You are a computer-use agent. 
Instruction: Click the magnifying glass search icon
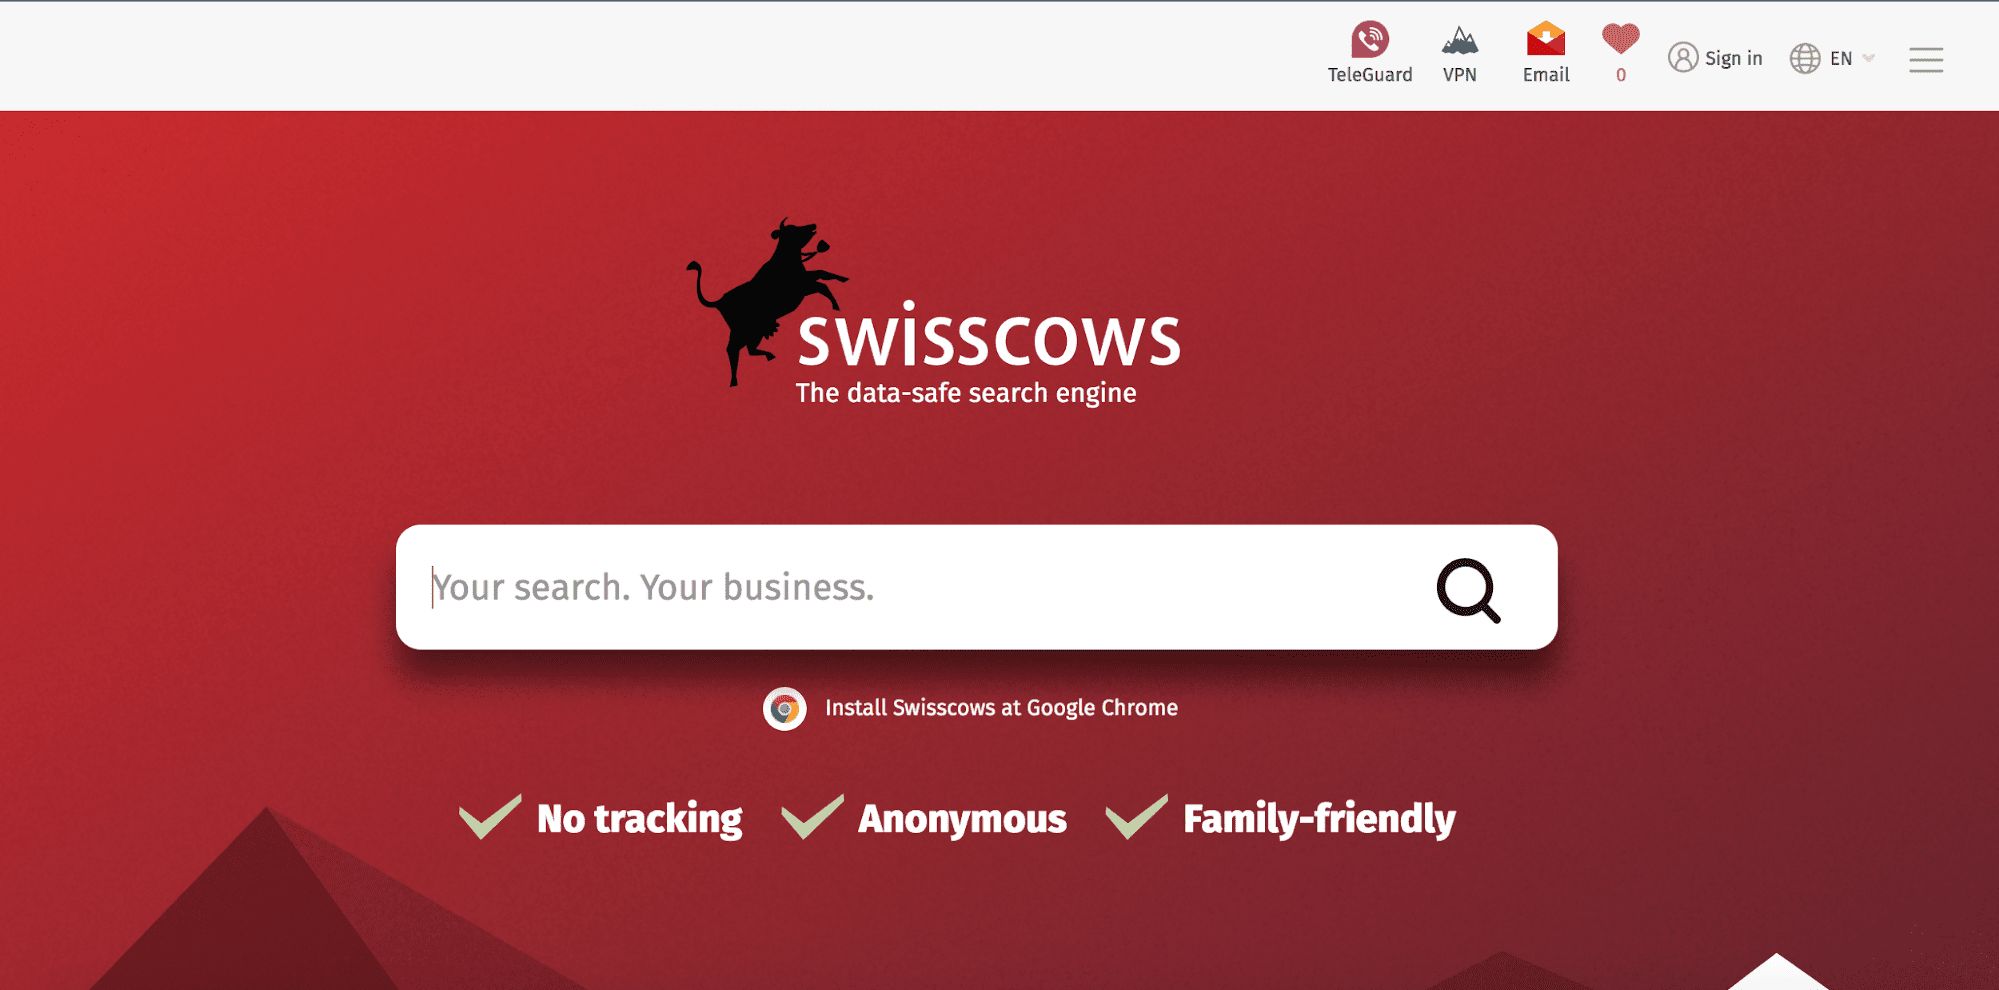1468,590
